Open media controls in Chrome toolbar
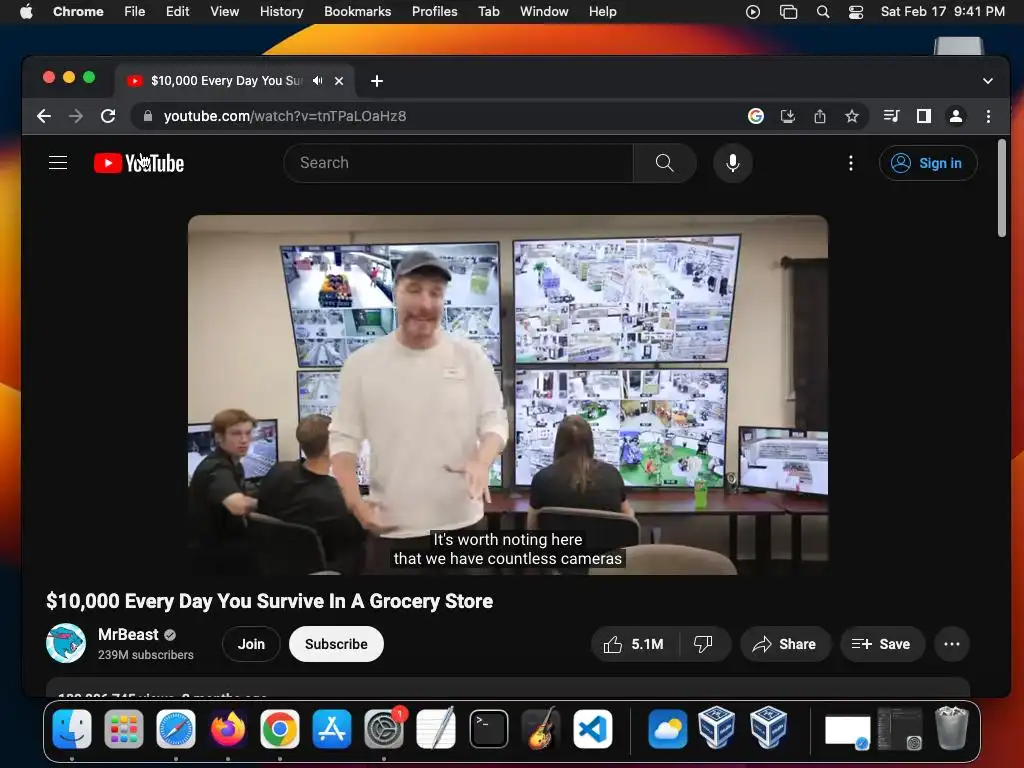 891,116
